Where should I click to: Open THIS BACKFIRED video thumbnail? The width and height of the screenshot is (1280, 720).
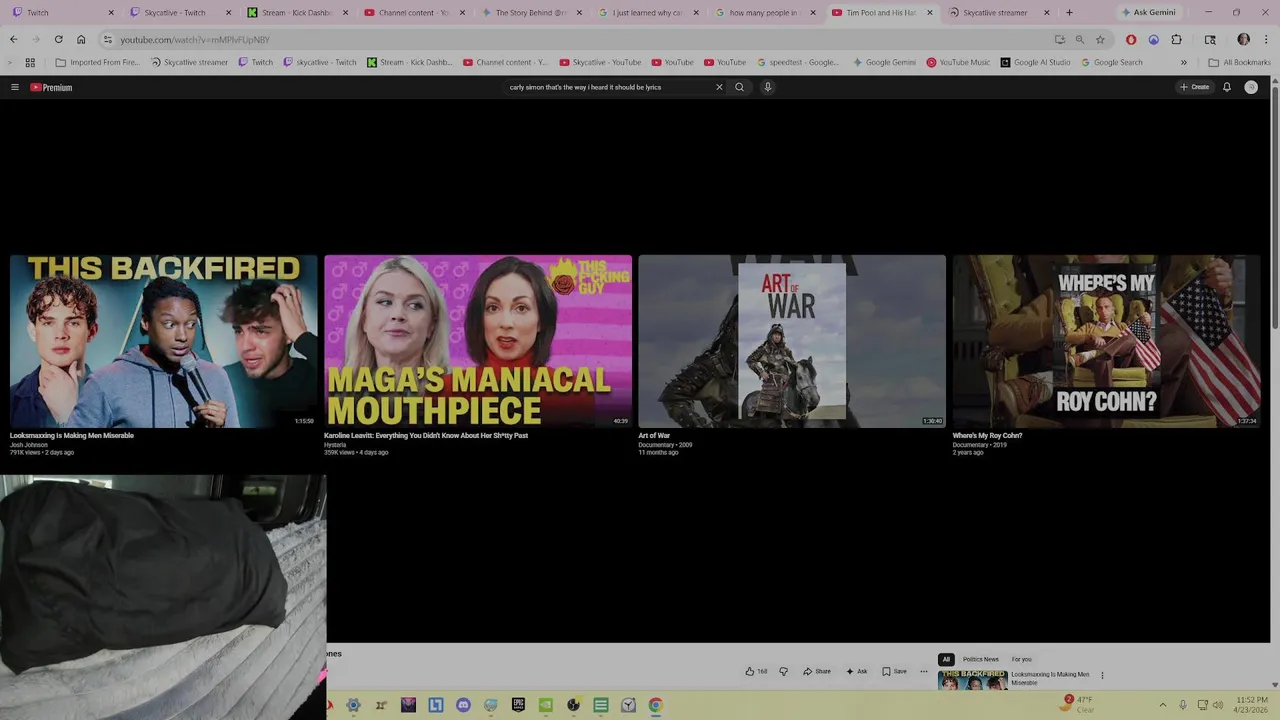[x=163, y=341]
